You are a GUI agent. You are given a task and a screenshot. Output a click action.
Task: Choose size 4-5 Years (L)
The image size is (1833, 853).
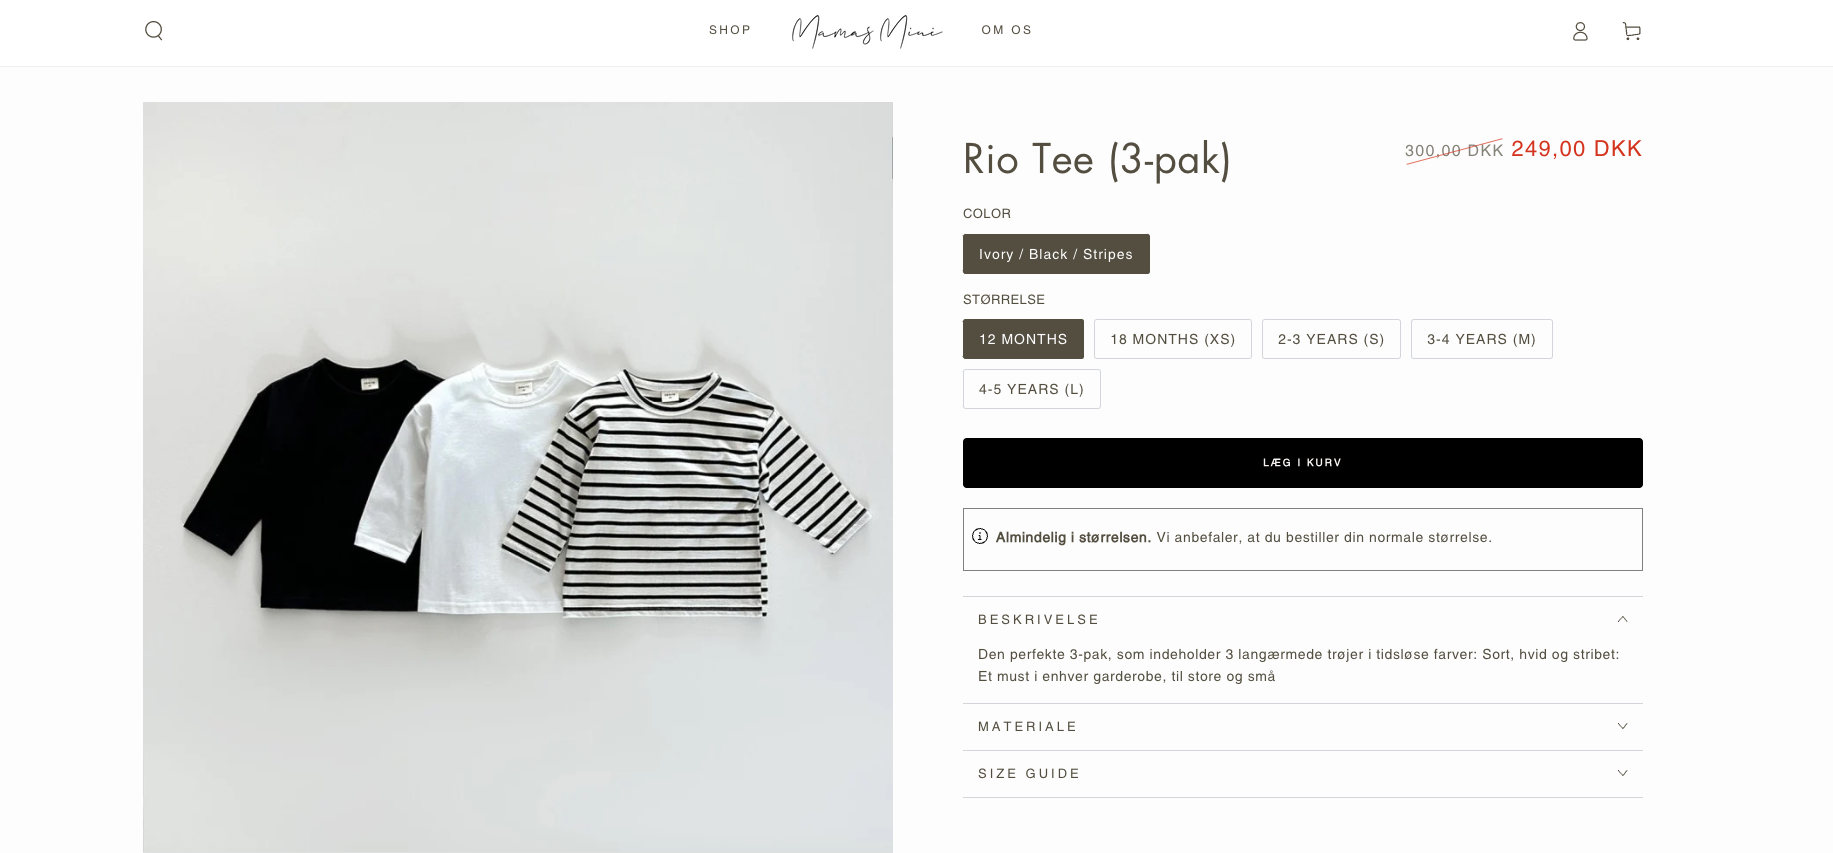point(1031,389)
